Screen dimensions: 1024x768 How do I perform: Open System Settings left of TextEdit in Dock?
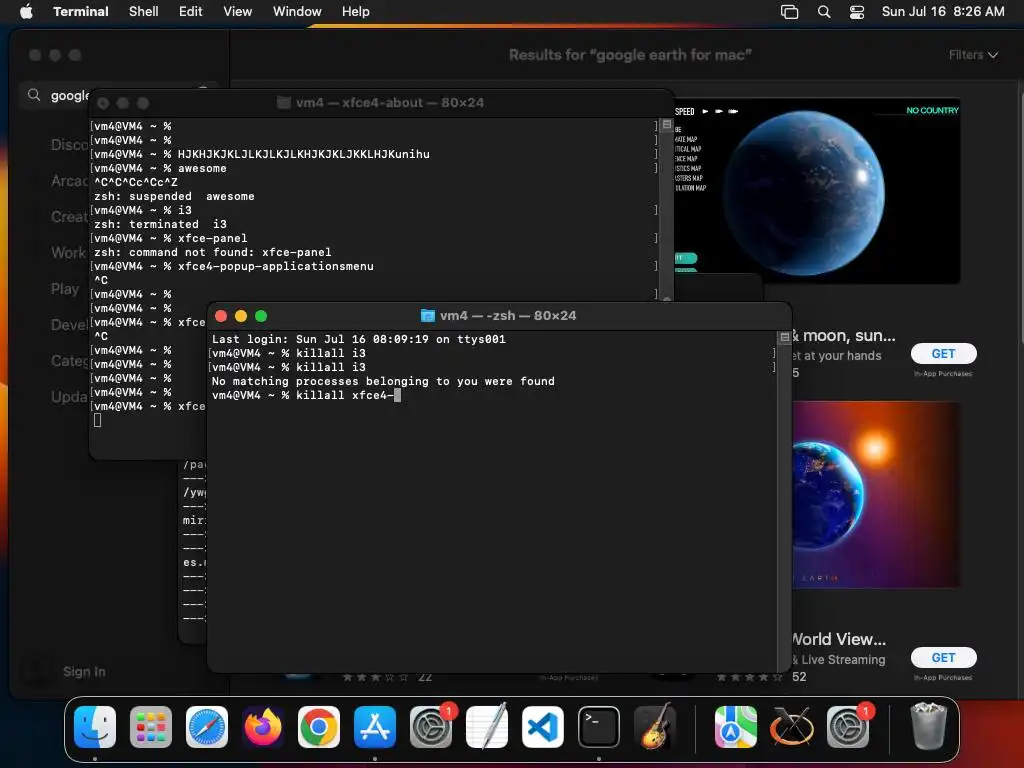click(431, 727)
